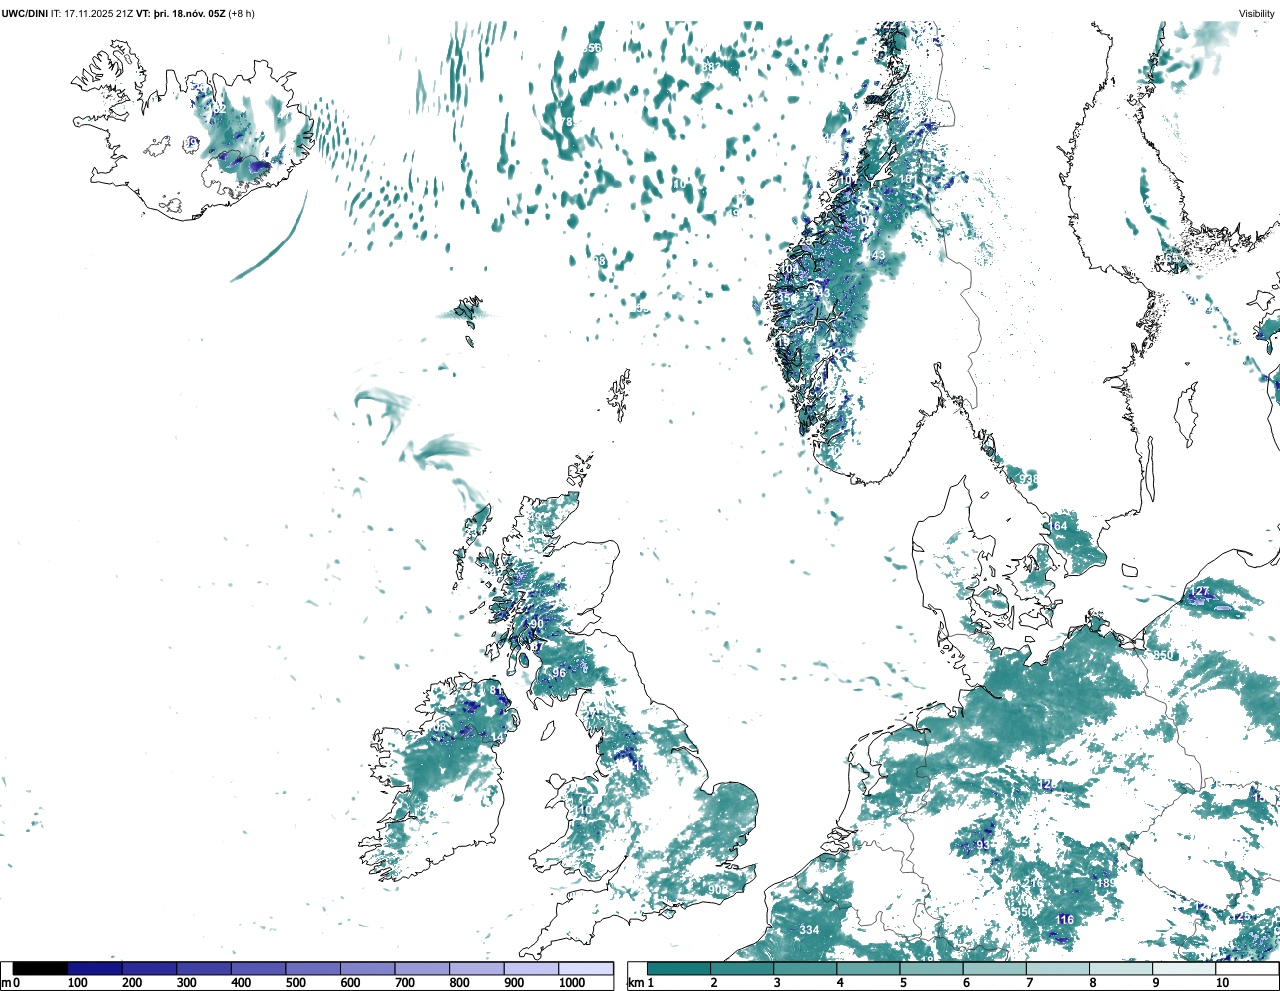Click the "164" value over southern Sweden
This screenshot has height=991, width=1280.
point(1058,526)
